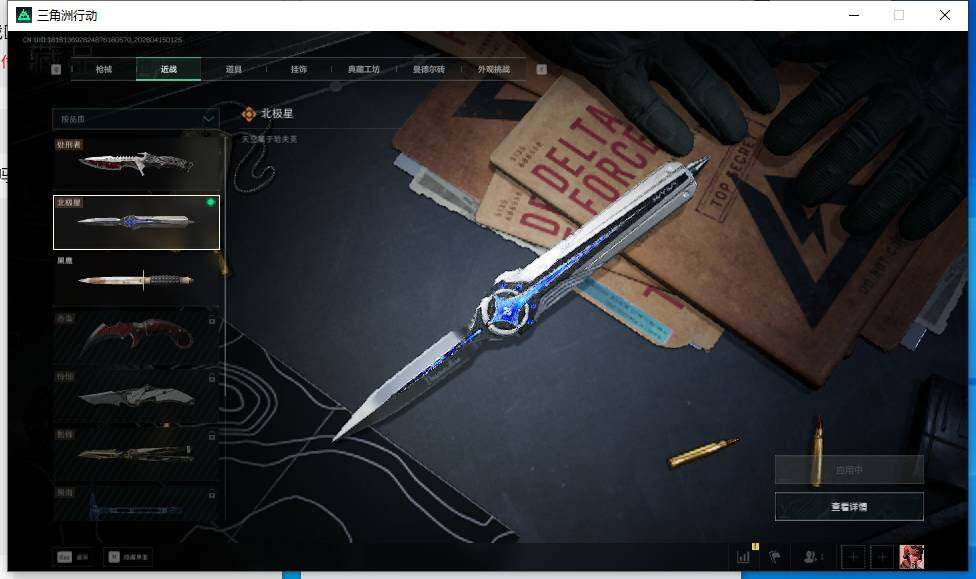Select the 黑鹰 dagger thumbnail
This screenshot has width=976, height=579.
(x=136, y=280)
